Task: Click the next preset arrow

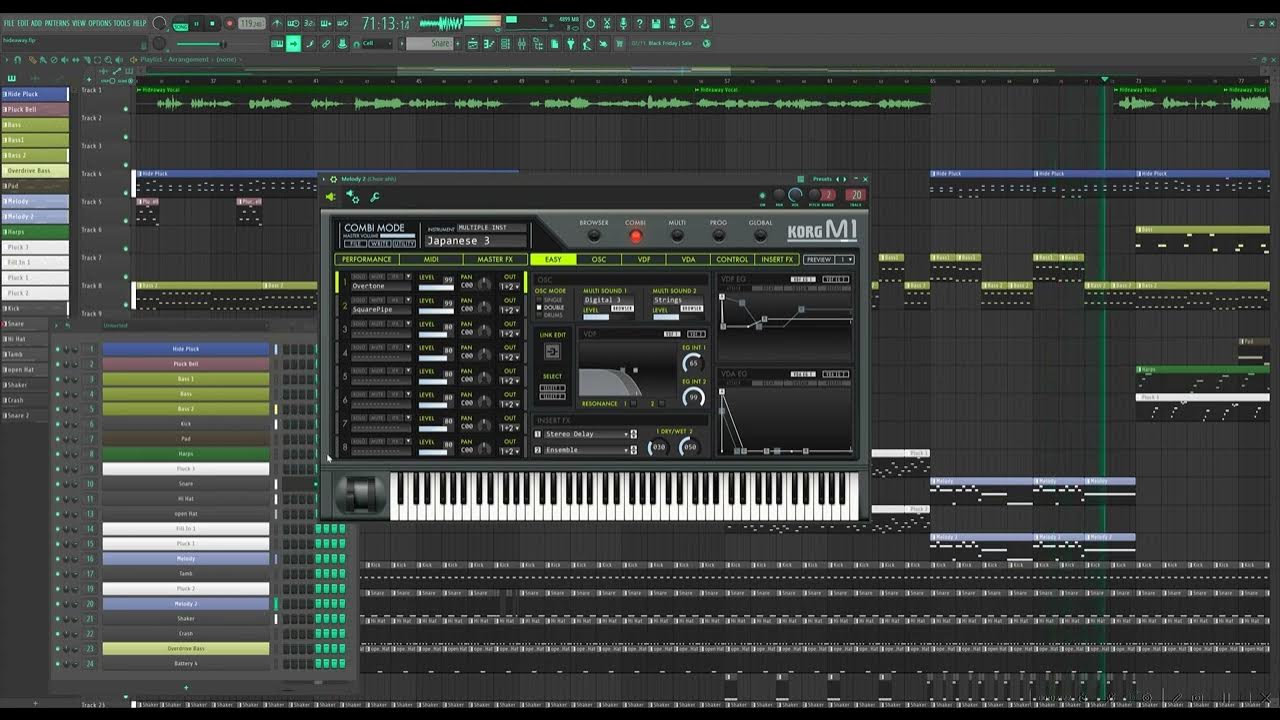Action: click(844, 179)
